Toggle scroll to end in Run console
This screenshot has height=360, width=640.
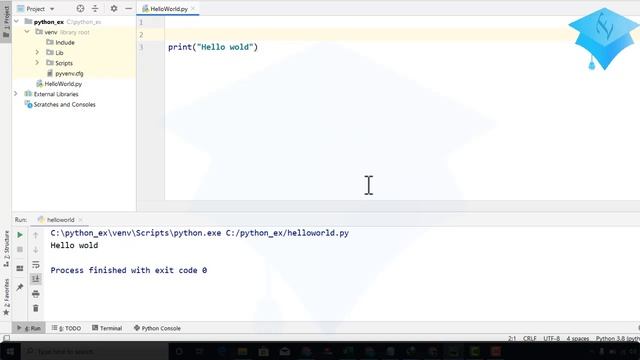[x=36, y=279]
